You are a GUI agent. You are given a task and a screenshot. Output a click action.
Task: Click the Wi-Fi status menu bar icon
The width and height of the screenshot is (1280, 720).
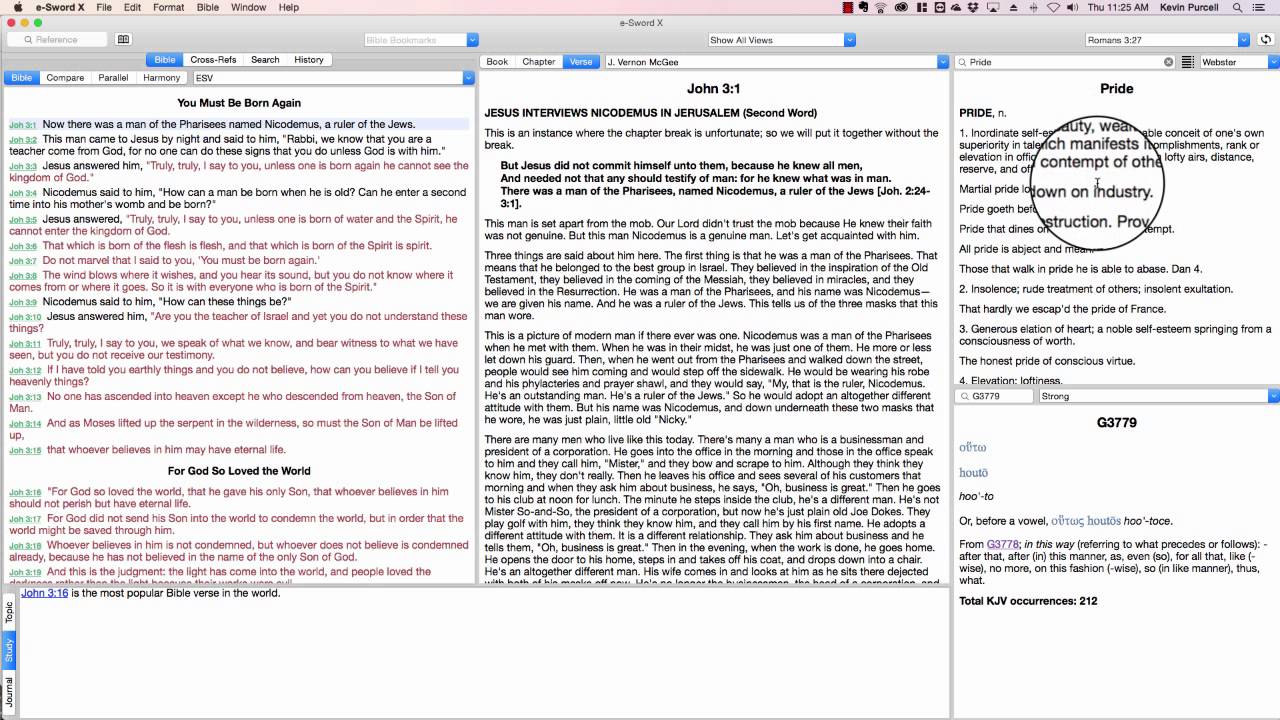(x=1053, y=7)
